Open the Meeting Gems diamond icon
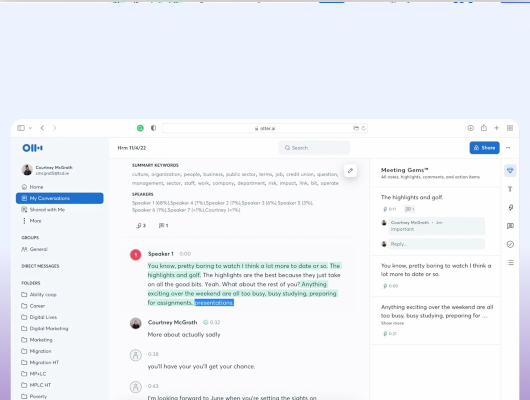 [510, 170]
